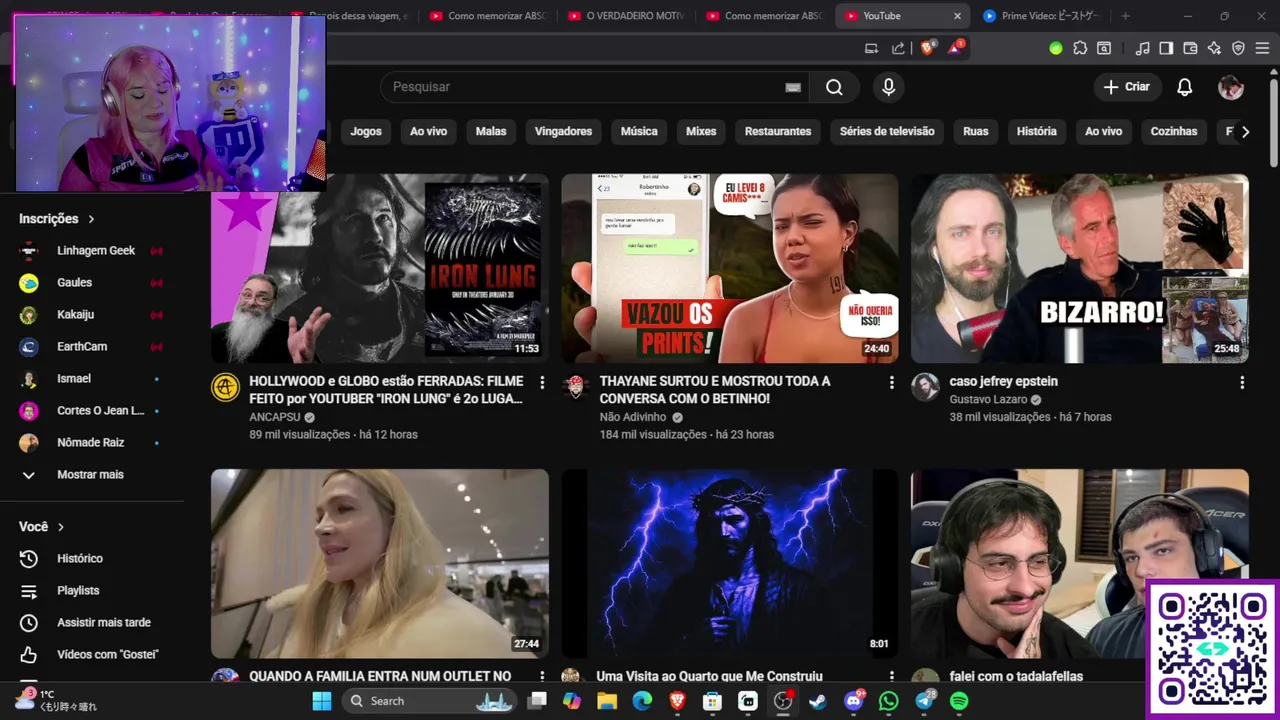Open options menu for THAYANE SURTOU video

(x=892, y=382)
